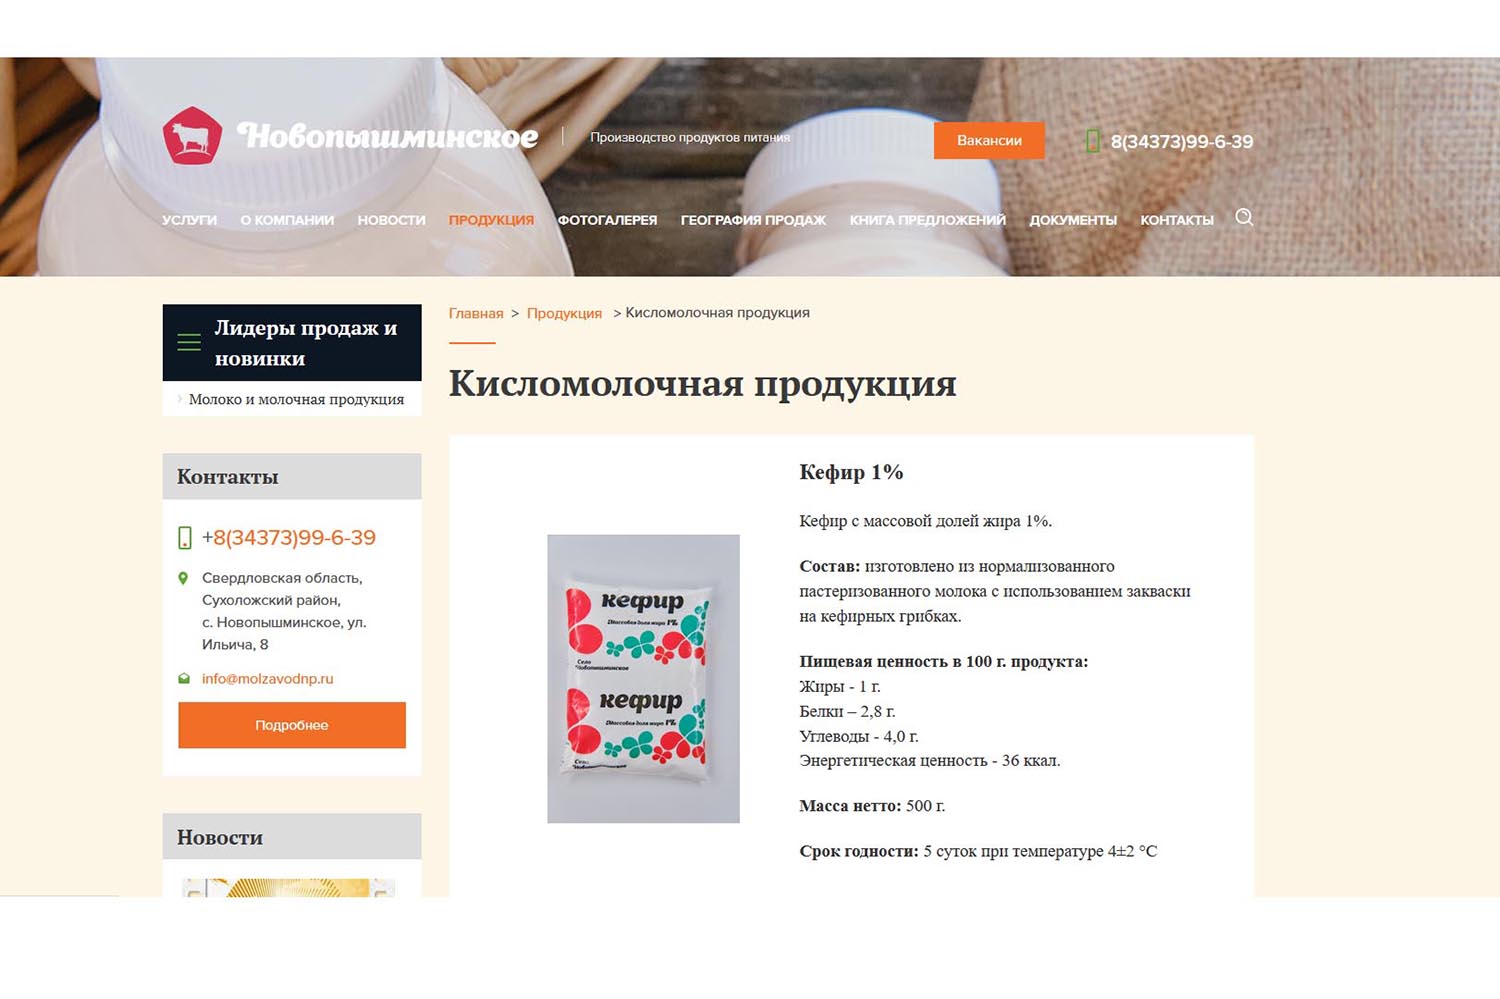
Task: Expand Молоко и молочная продукция chevron
Action: coord(180,398)
